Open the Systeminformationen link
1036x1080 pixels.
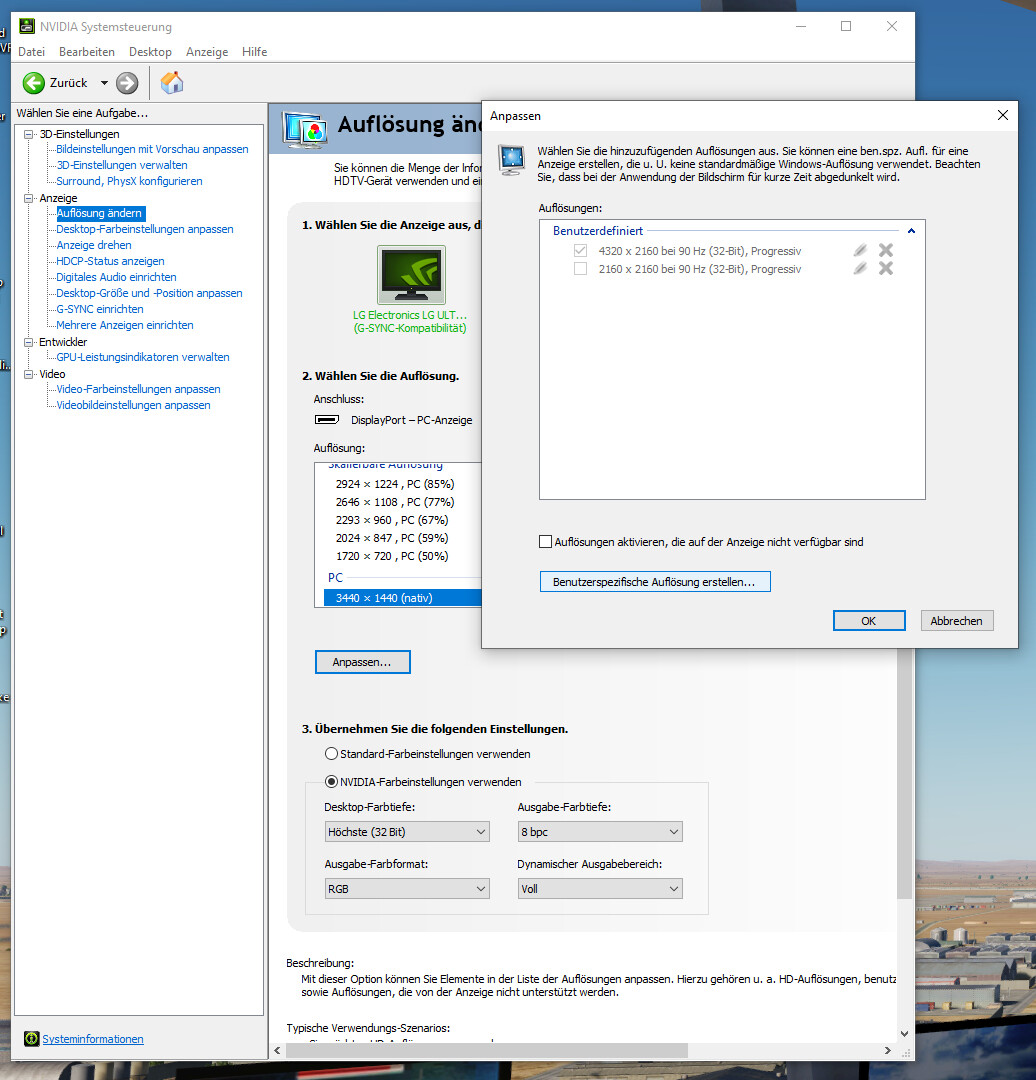[x=93, y=1039]
